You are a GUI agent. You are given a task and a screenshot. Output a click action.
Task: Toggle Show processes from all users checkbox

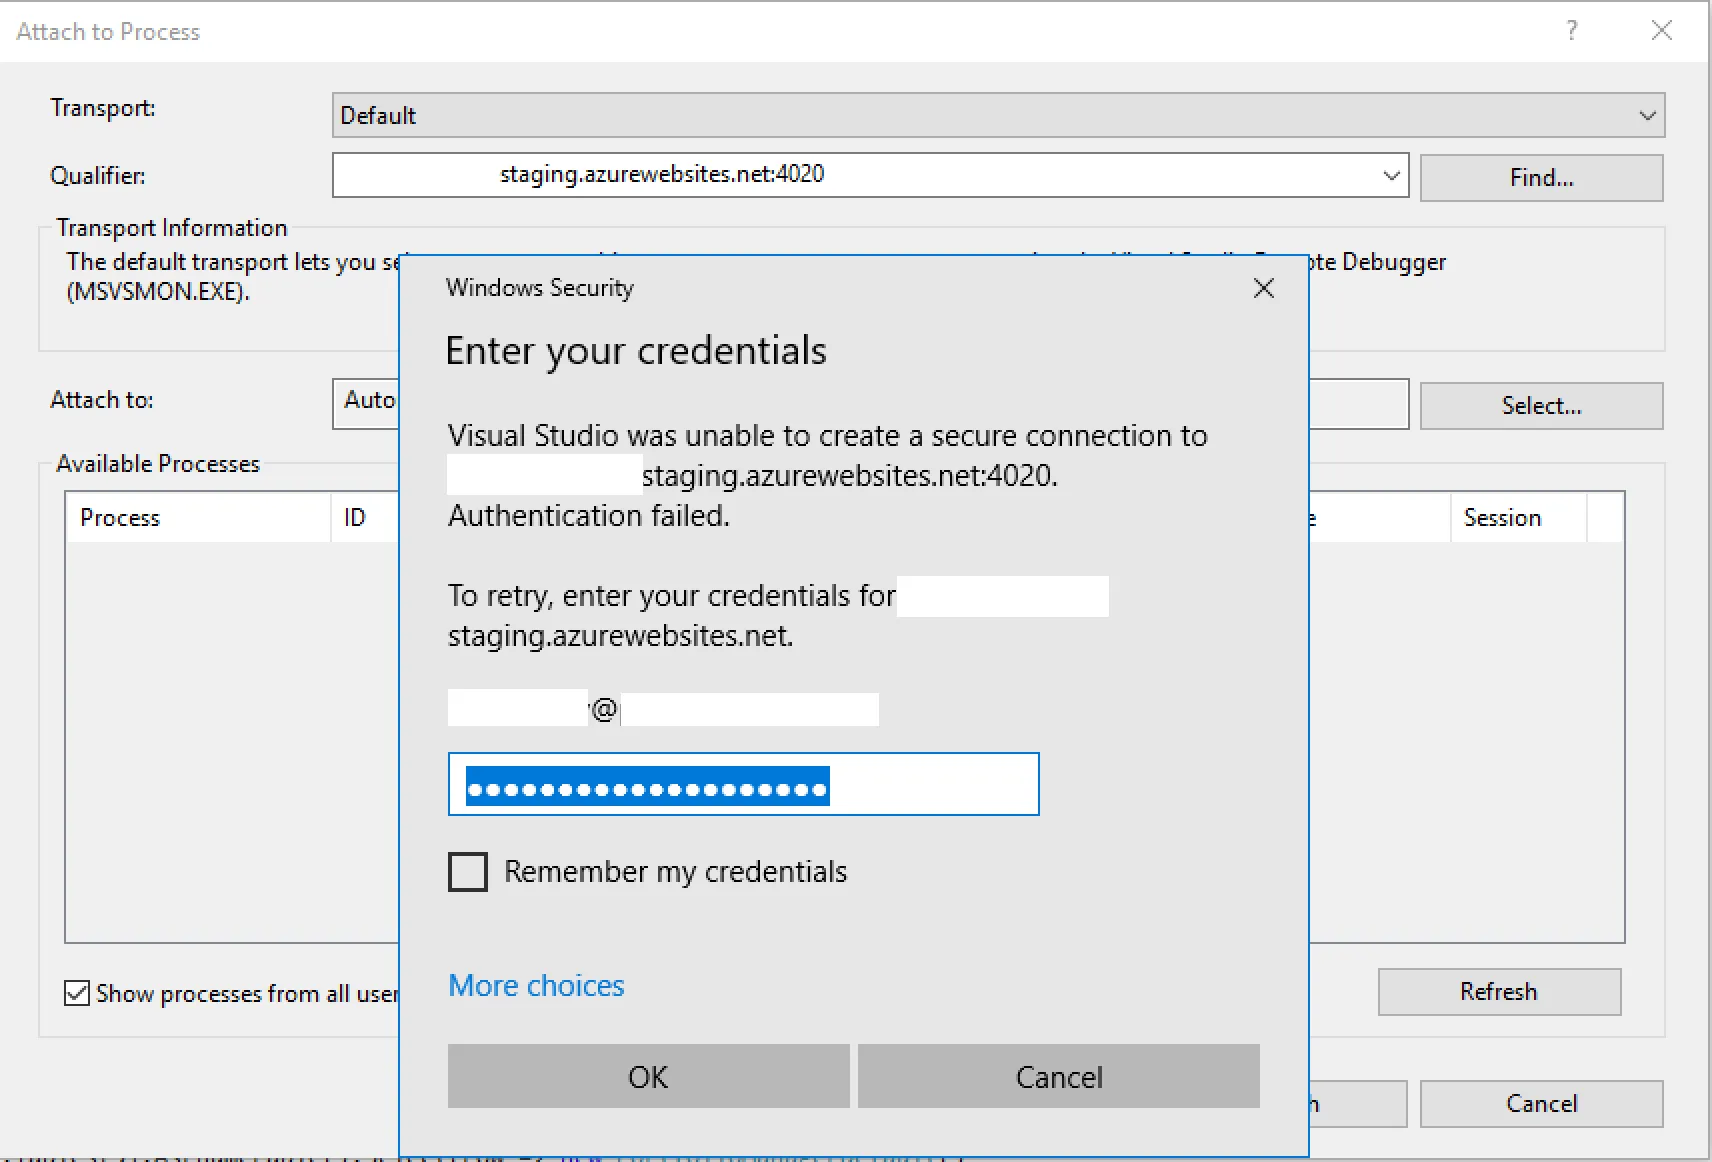[x=77, y=993]
